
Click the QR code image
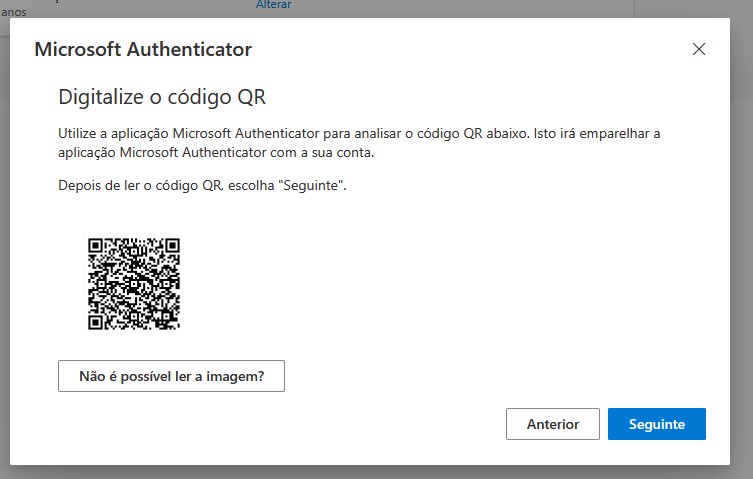pos(134,283)
